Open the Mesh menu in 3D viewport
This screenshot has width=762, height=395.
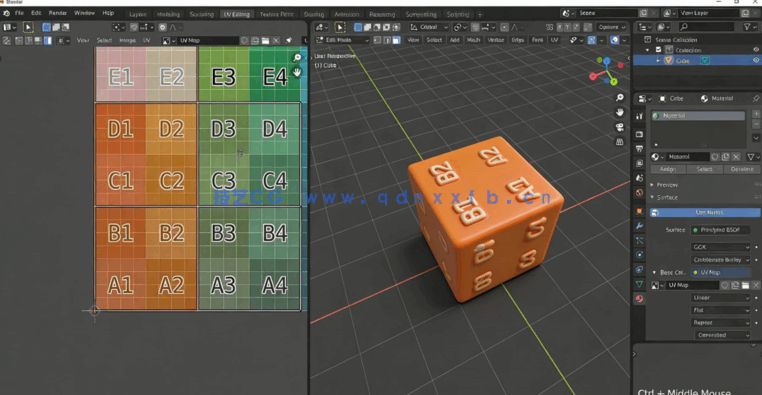[473, 40]
